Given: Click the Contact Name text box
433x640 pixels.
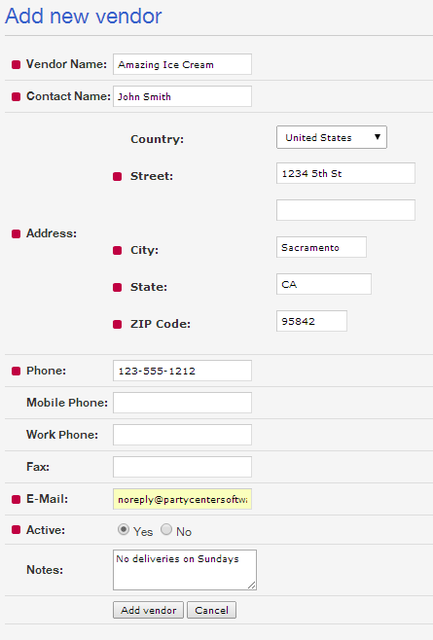Looking at the screenshot, I should point(182,96).
